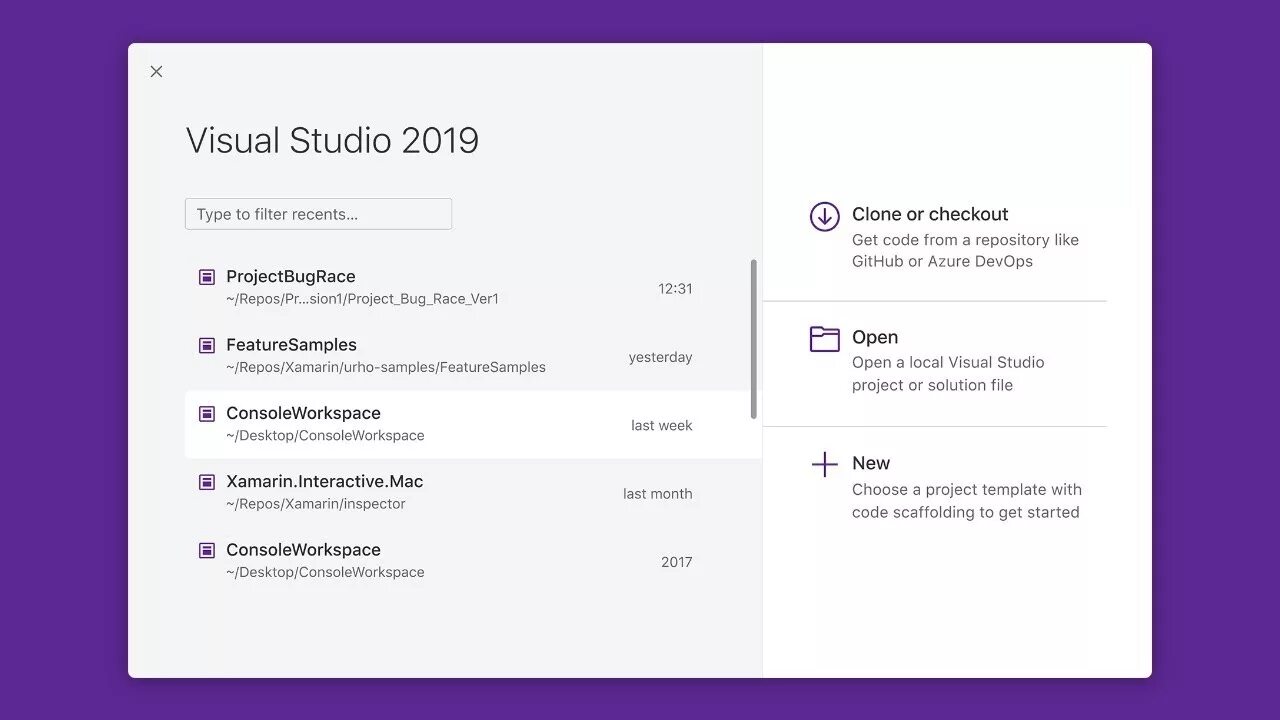
Task: Click 'Open a local Visual Studio project' description
Action: tap(948, 374)
